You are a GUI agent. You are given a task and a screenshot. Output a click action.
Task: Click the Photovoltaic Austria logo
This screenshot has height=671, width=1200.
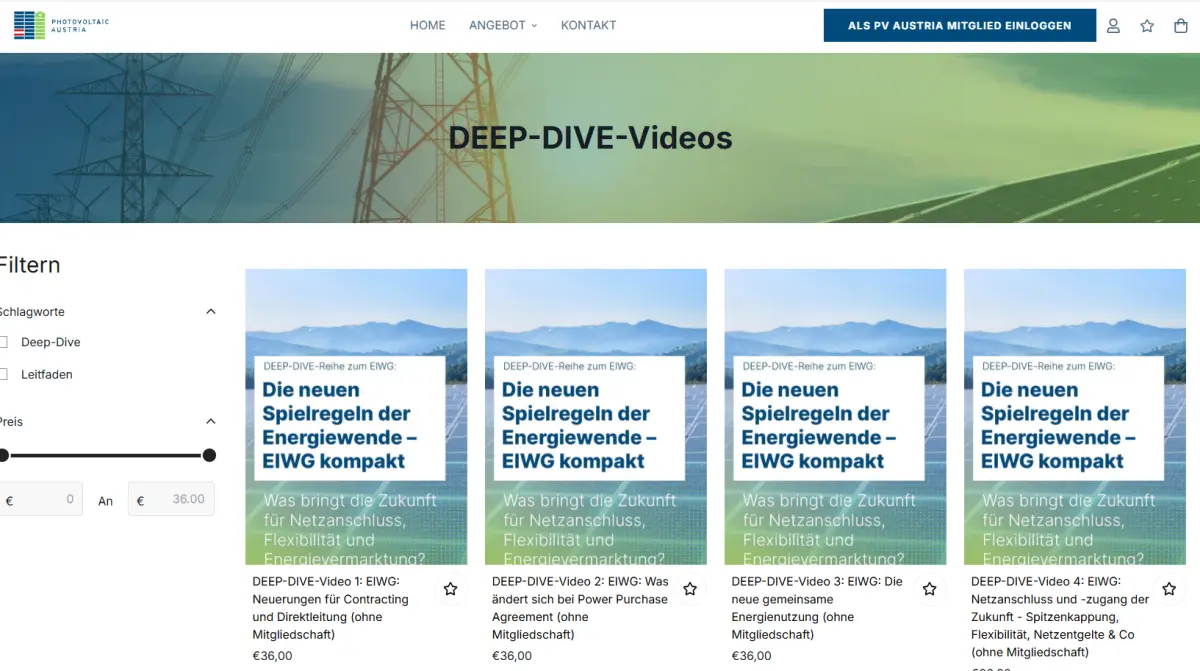coord(60,25)
